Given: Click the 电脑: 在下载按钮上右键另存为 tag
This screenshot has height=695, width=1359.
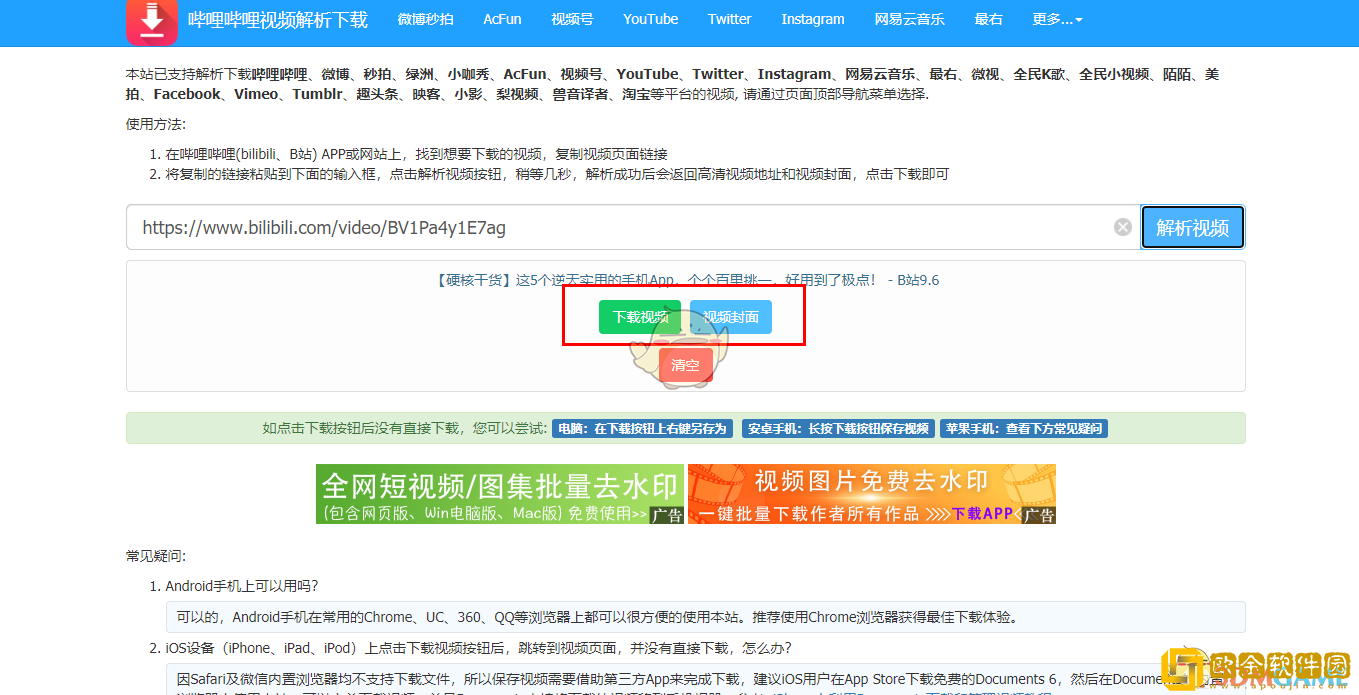Looking at the screenshot, I should [x=642, y=428].
